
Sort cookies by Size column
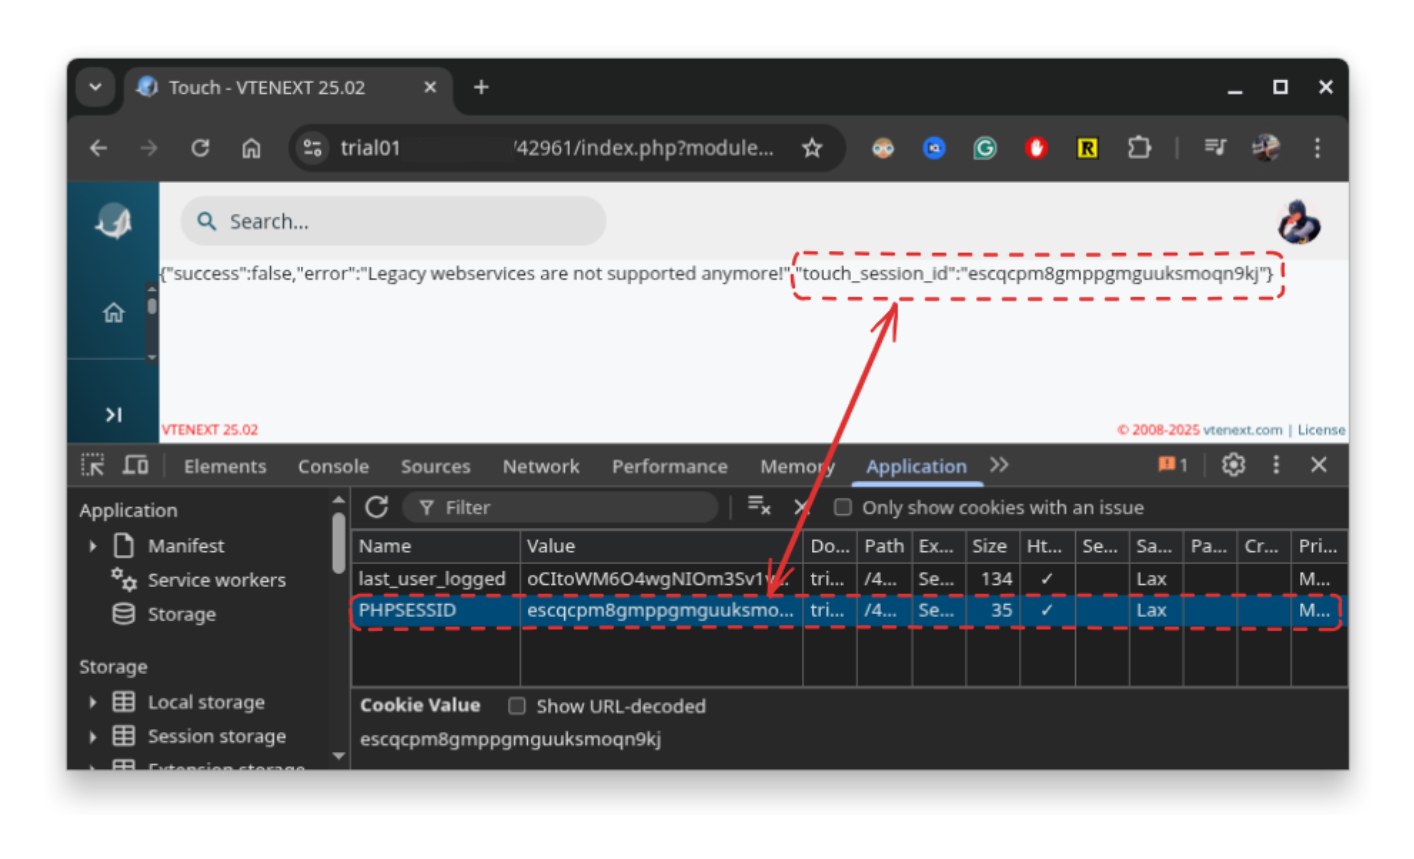coord(992,546)
